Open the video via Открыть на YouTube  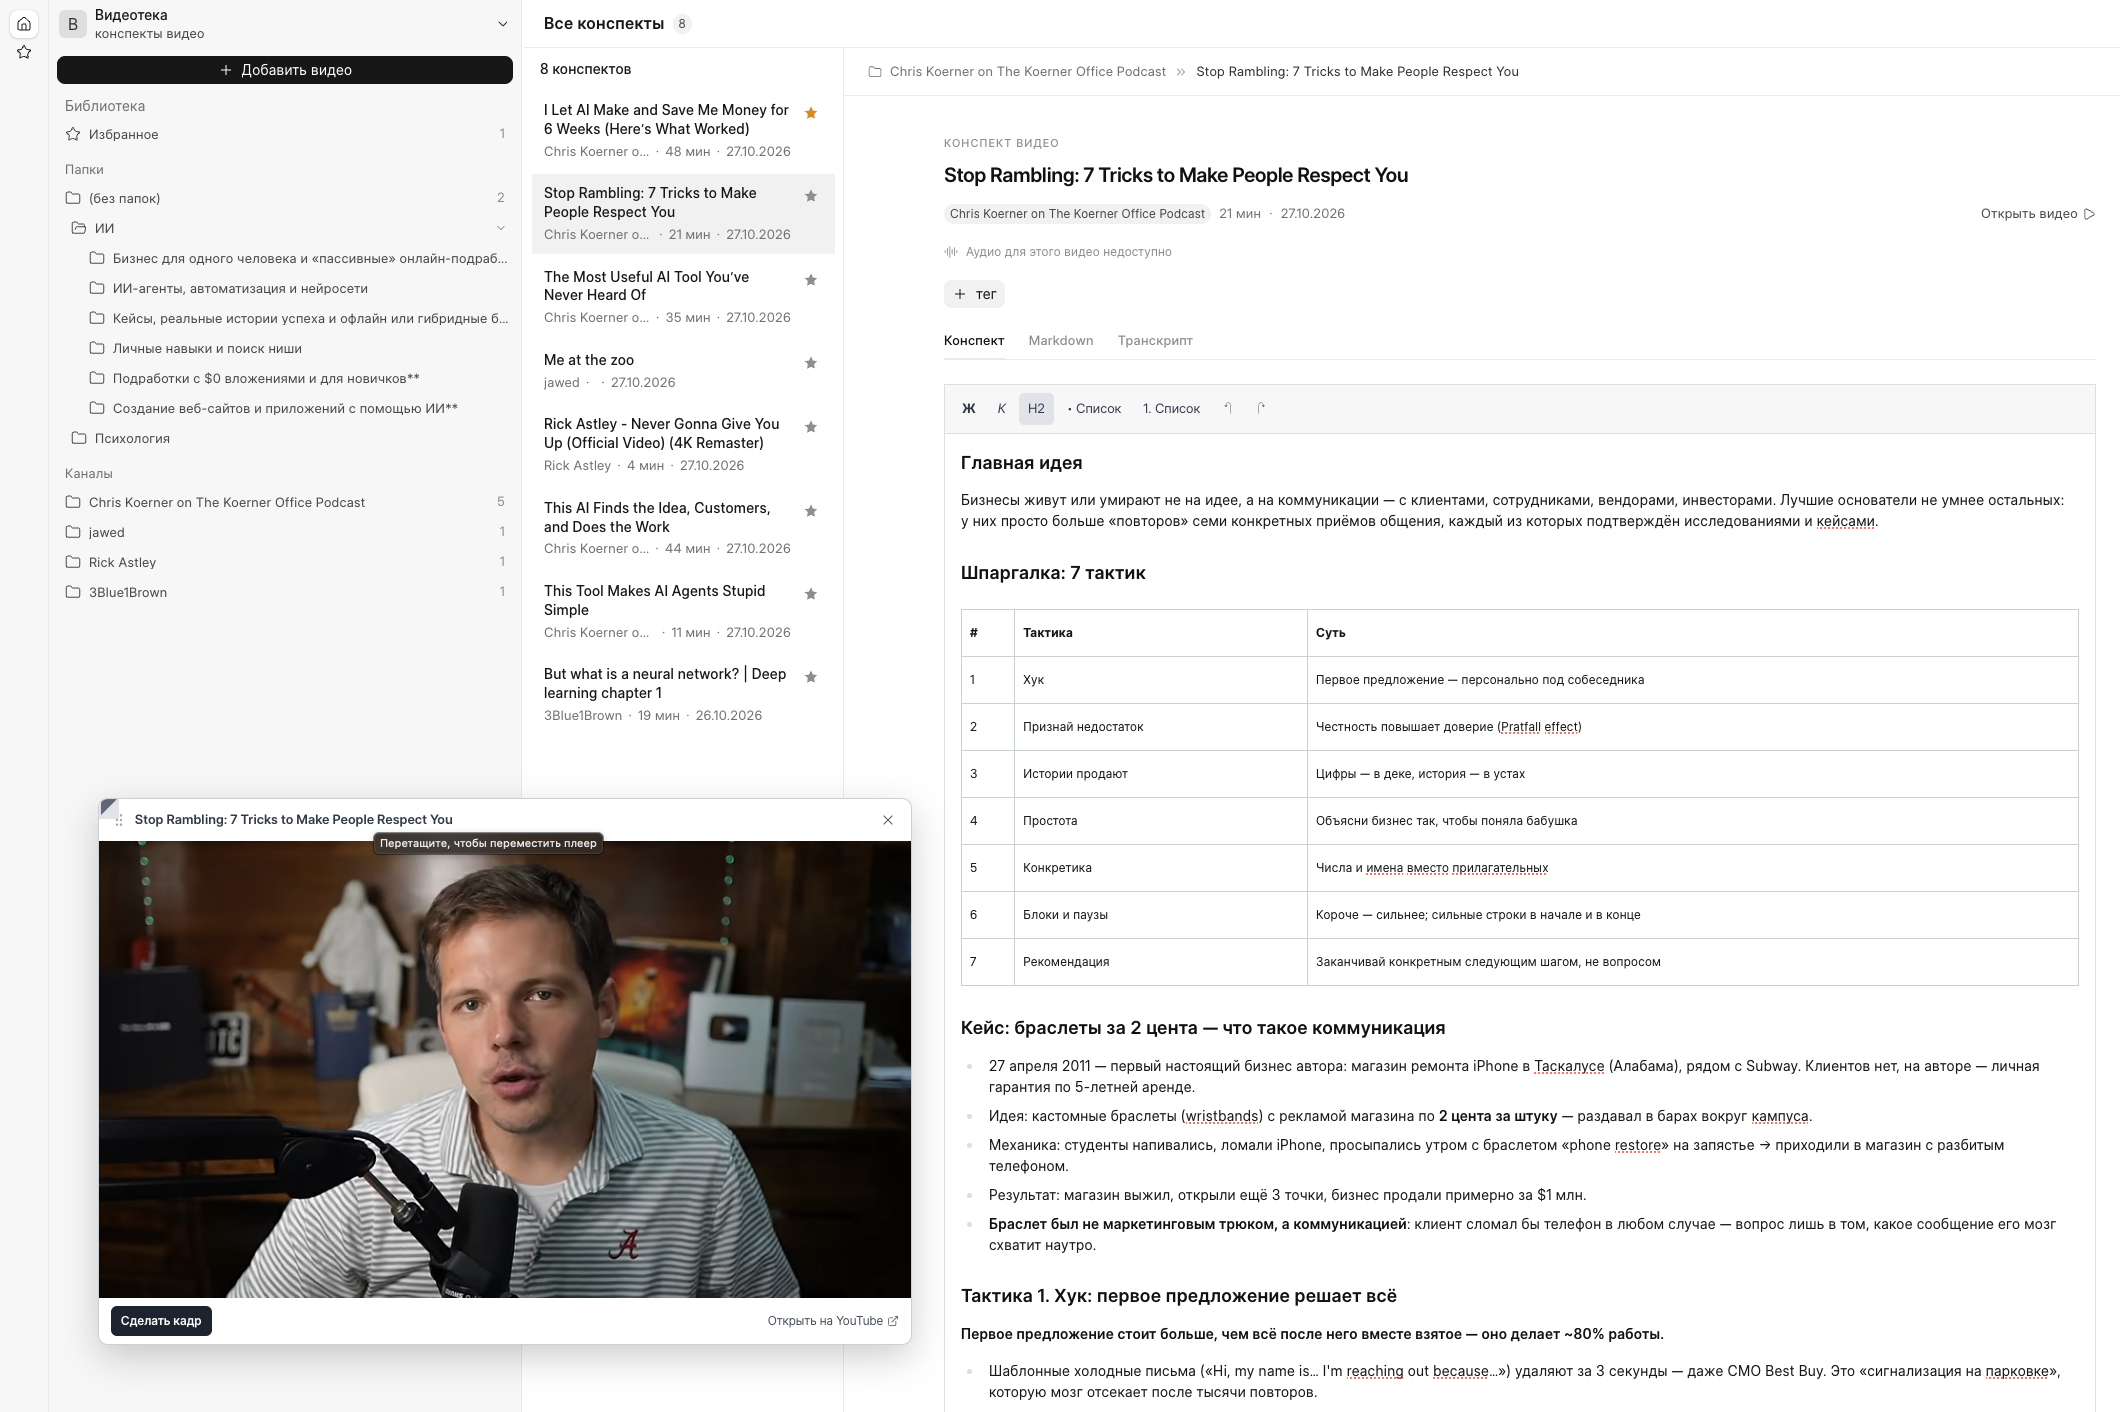[833, 1321]
